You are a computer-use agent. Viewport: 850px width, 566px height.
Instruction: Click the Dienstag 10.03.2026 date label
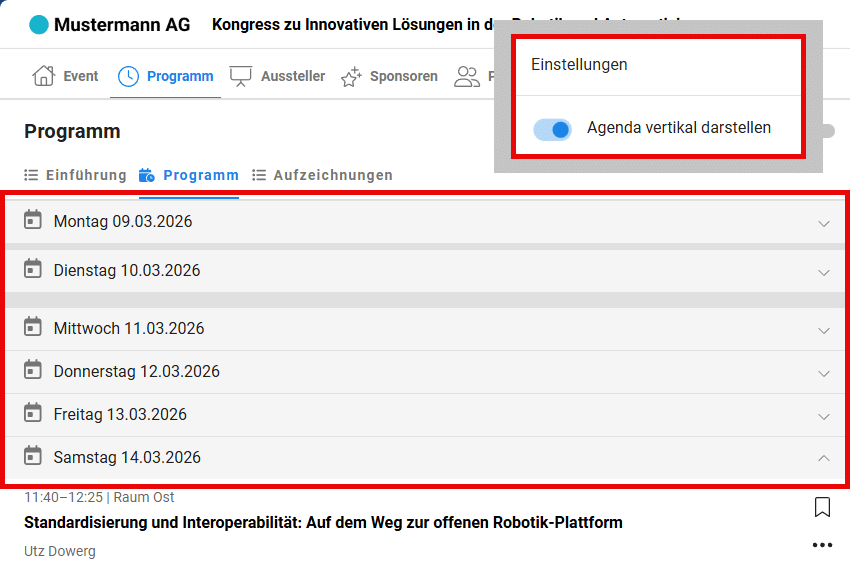pyautogui.click(x=127, y=270)
